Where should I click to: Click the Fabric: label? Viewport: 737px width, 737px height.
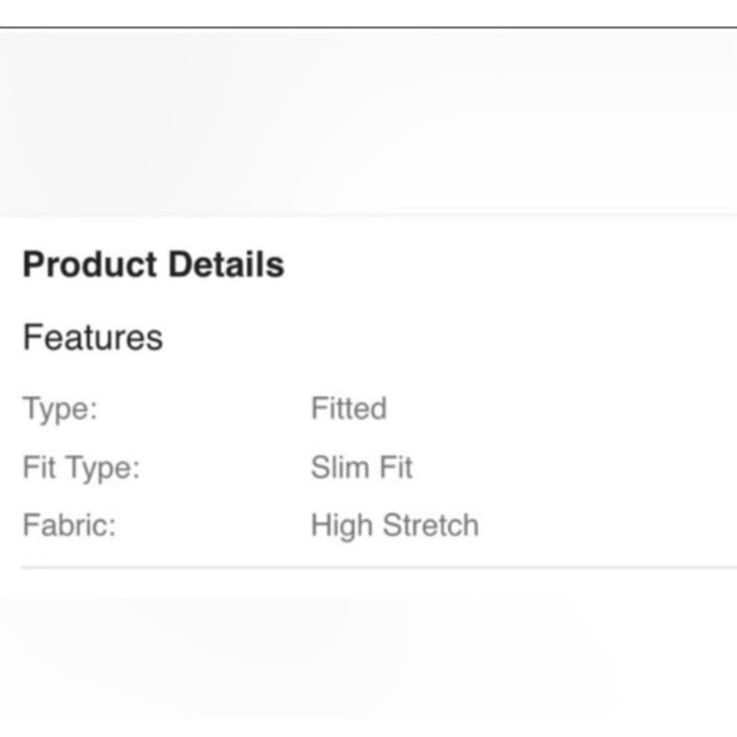pos(69,525)
